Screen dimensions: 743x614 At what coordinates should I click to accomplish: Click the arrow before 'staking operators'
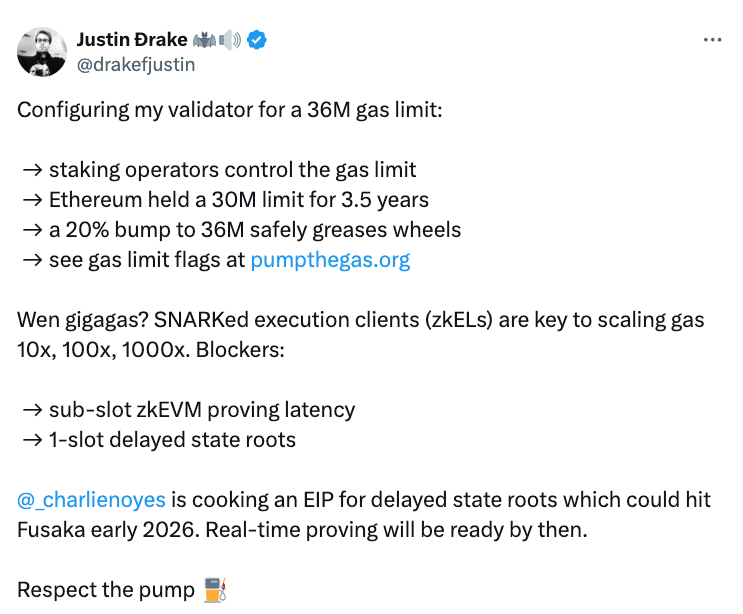pos(33,170)
